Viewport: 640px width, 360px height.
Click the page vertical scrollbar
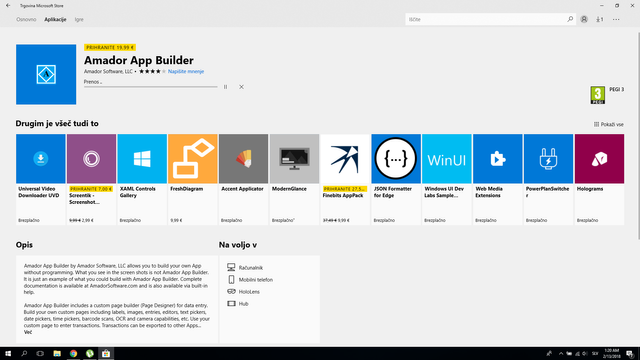[x=638, y=135]
